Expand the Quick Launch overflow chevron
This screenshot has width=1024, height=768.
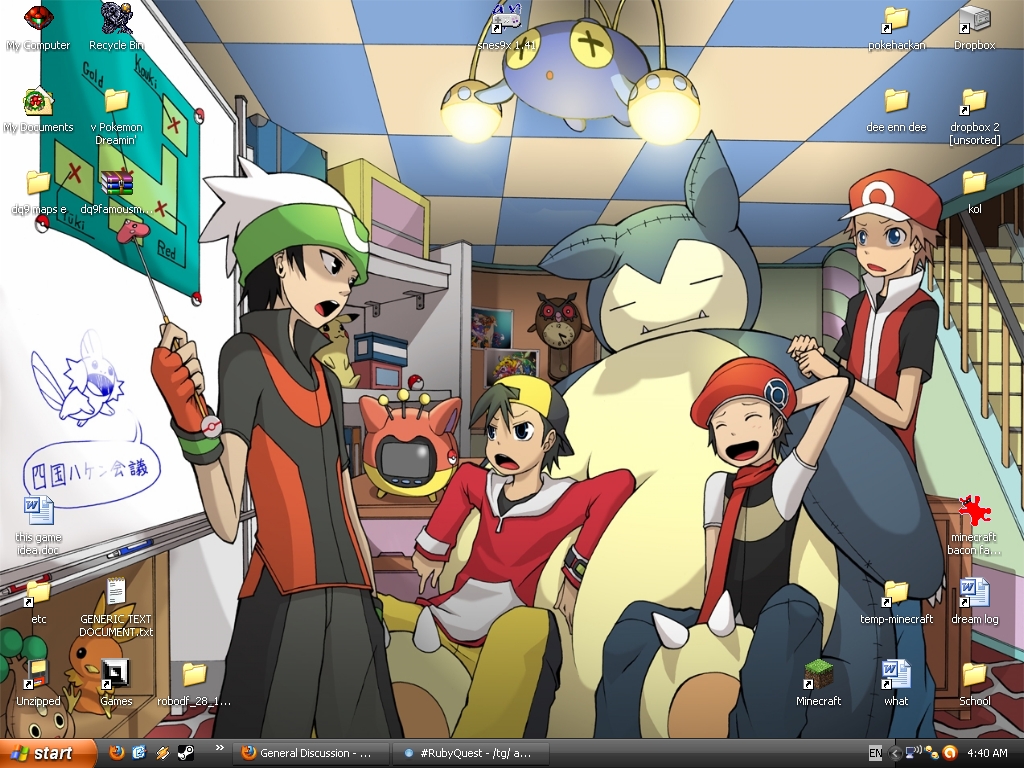[x=218, y=748]
